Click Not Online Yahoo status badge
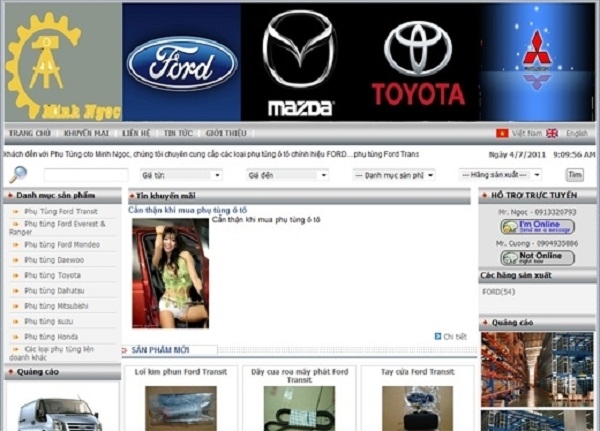The image size is (600, 431). [x=538, y=258]
